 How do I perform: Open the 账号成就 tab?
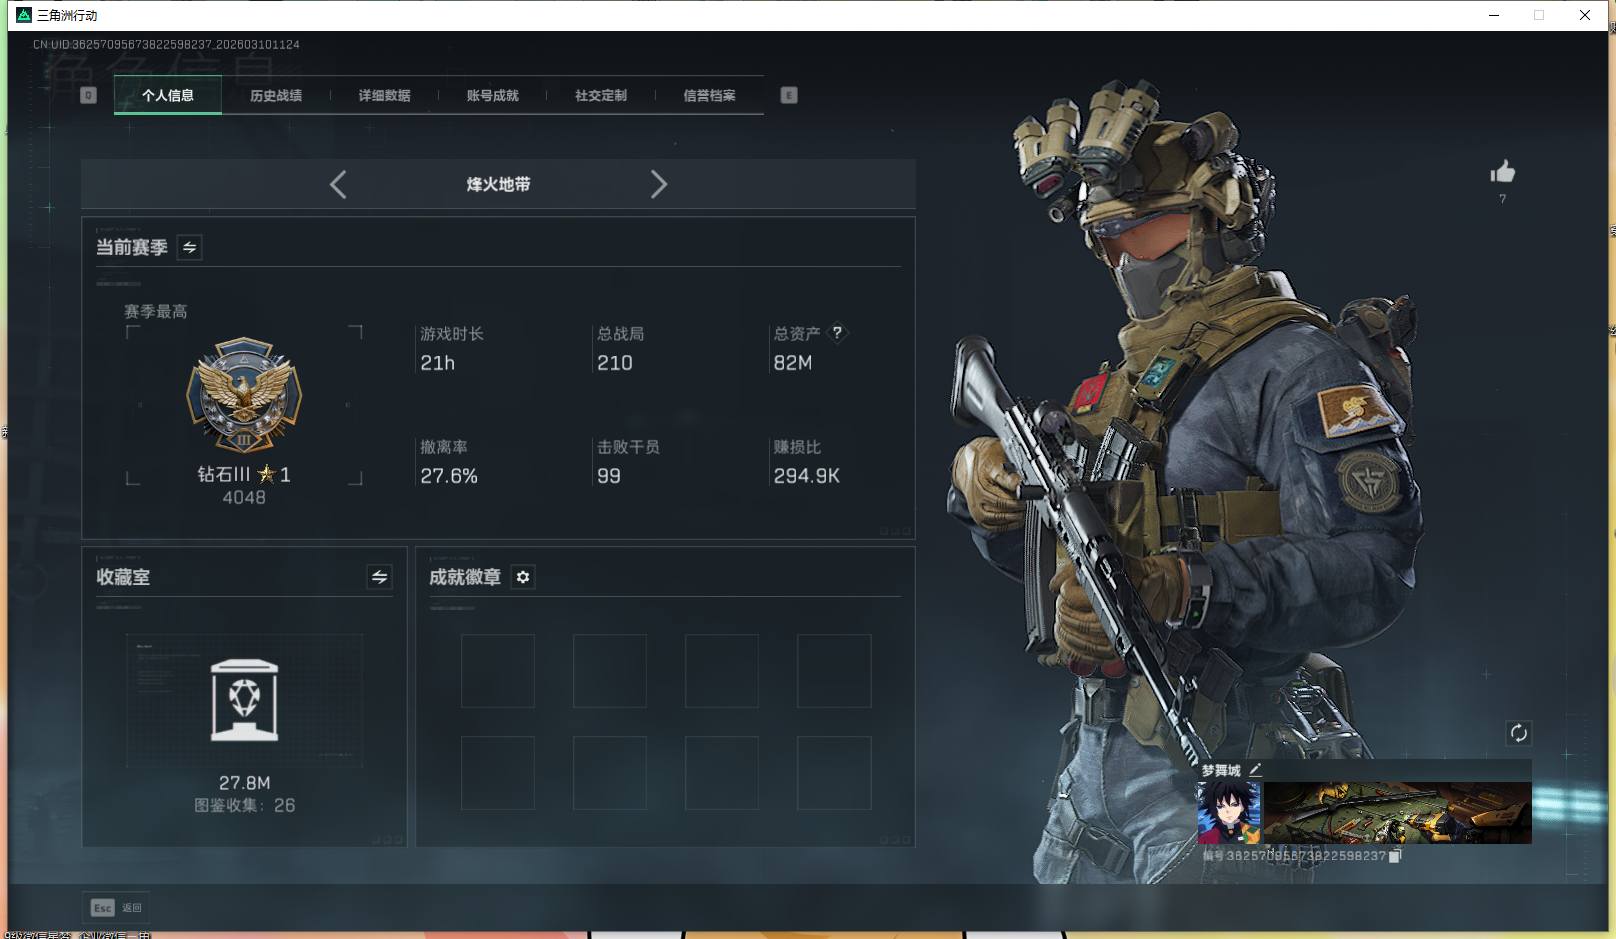[491, 95]
